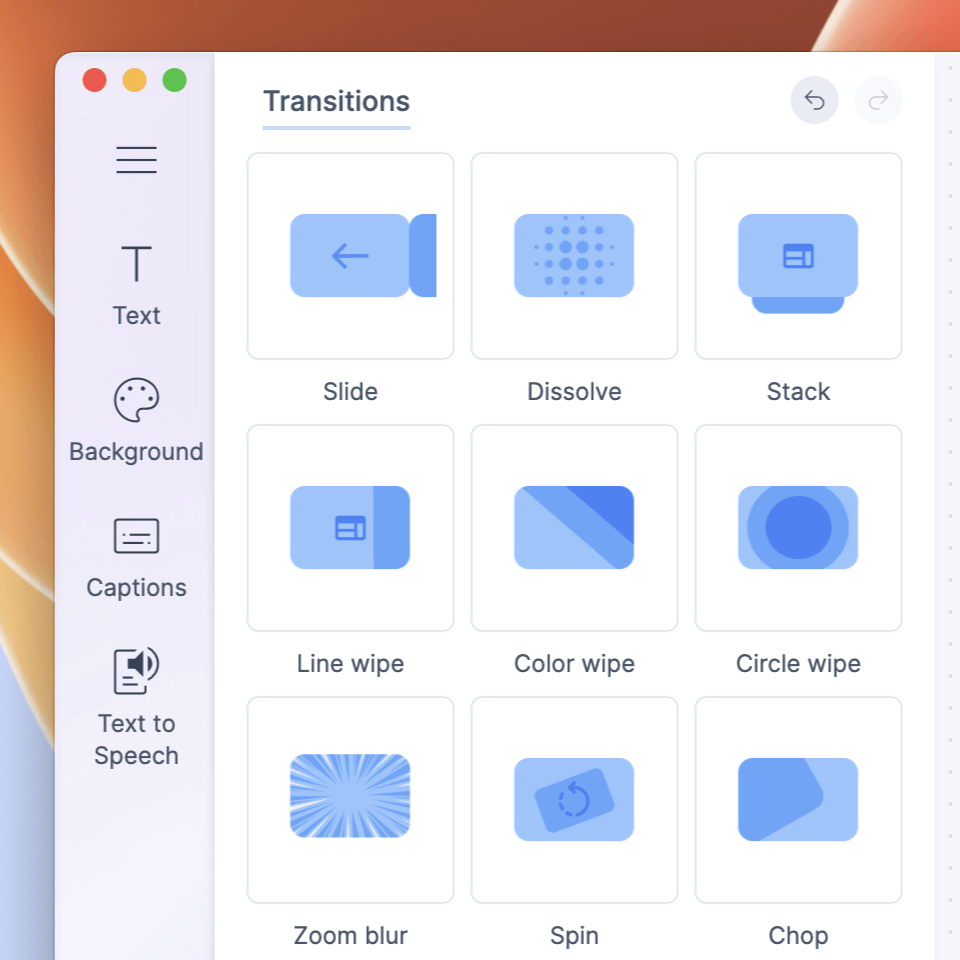
Task: Click the 'Color wipe' label text
Action: click(x=574, y=664)
